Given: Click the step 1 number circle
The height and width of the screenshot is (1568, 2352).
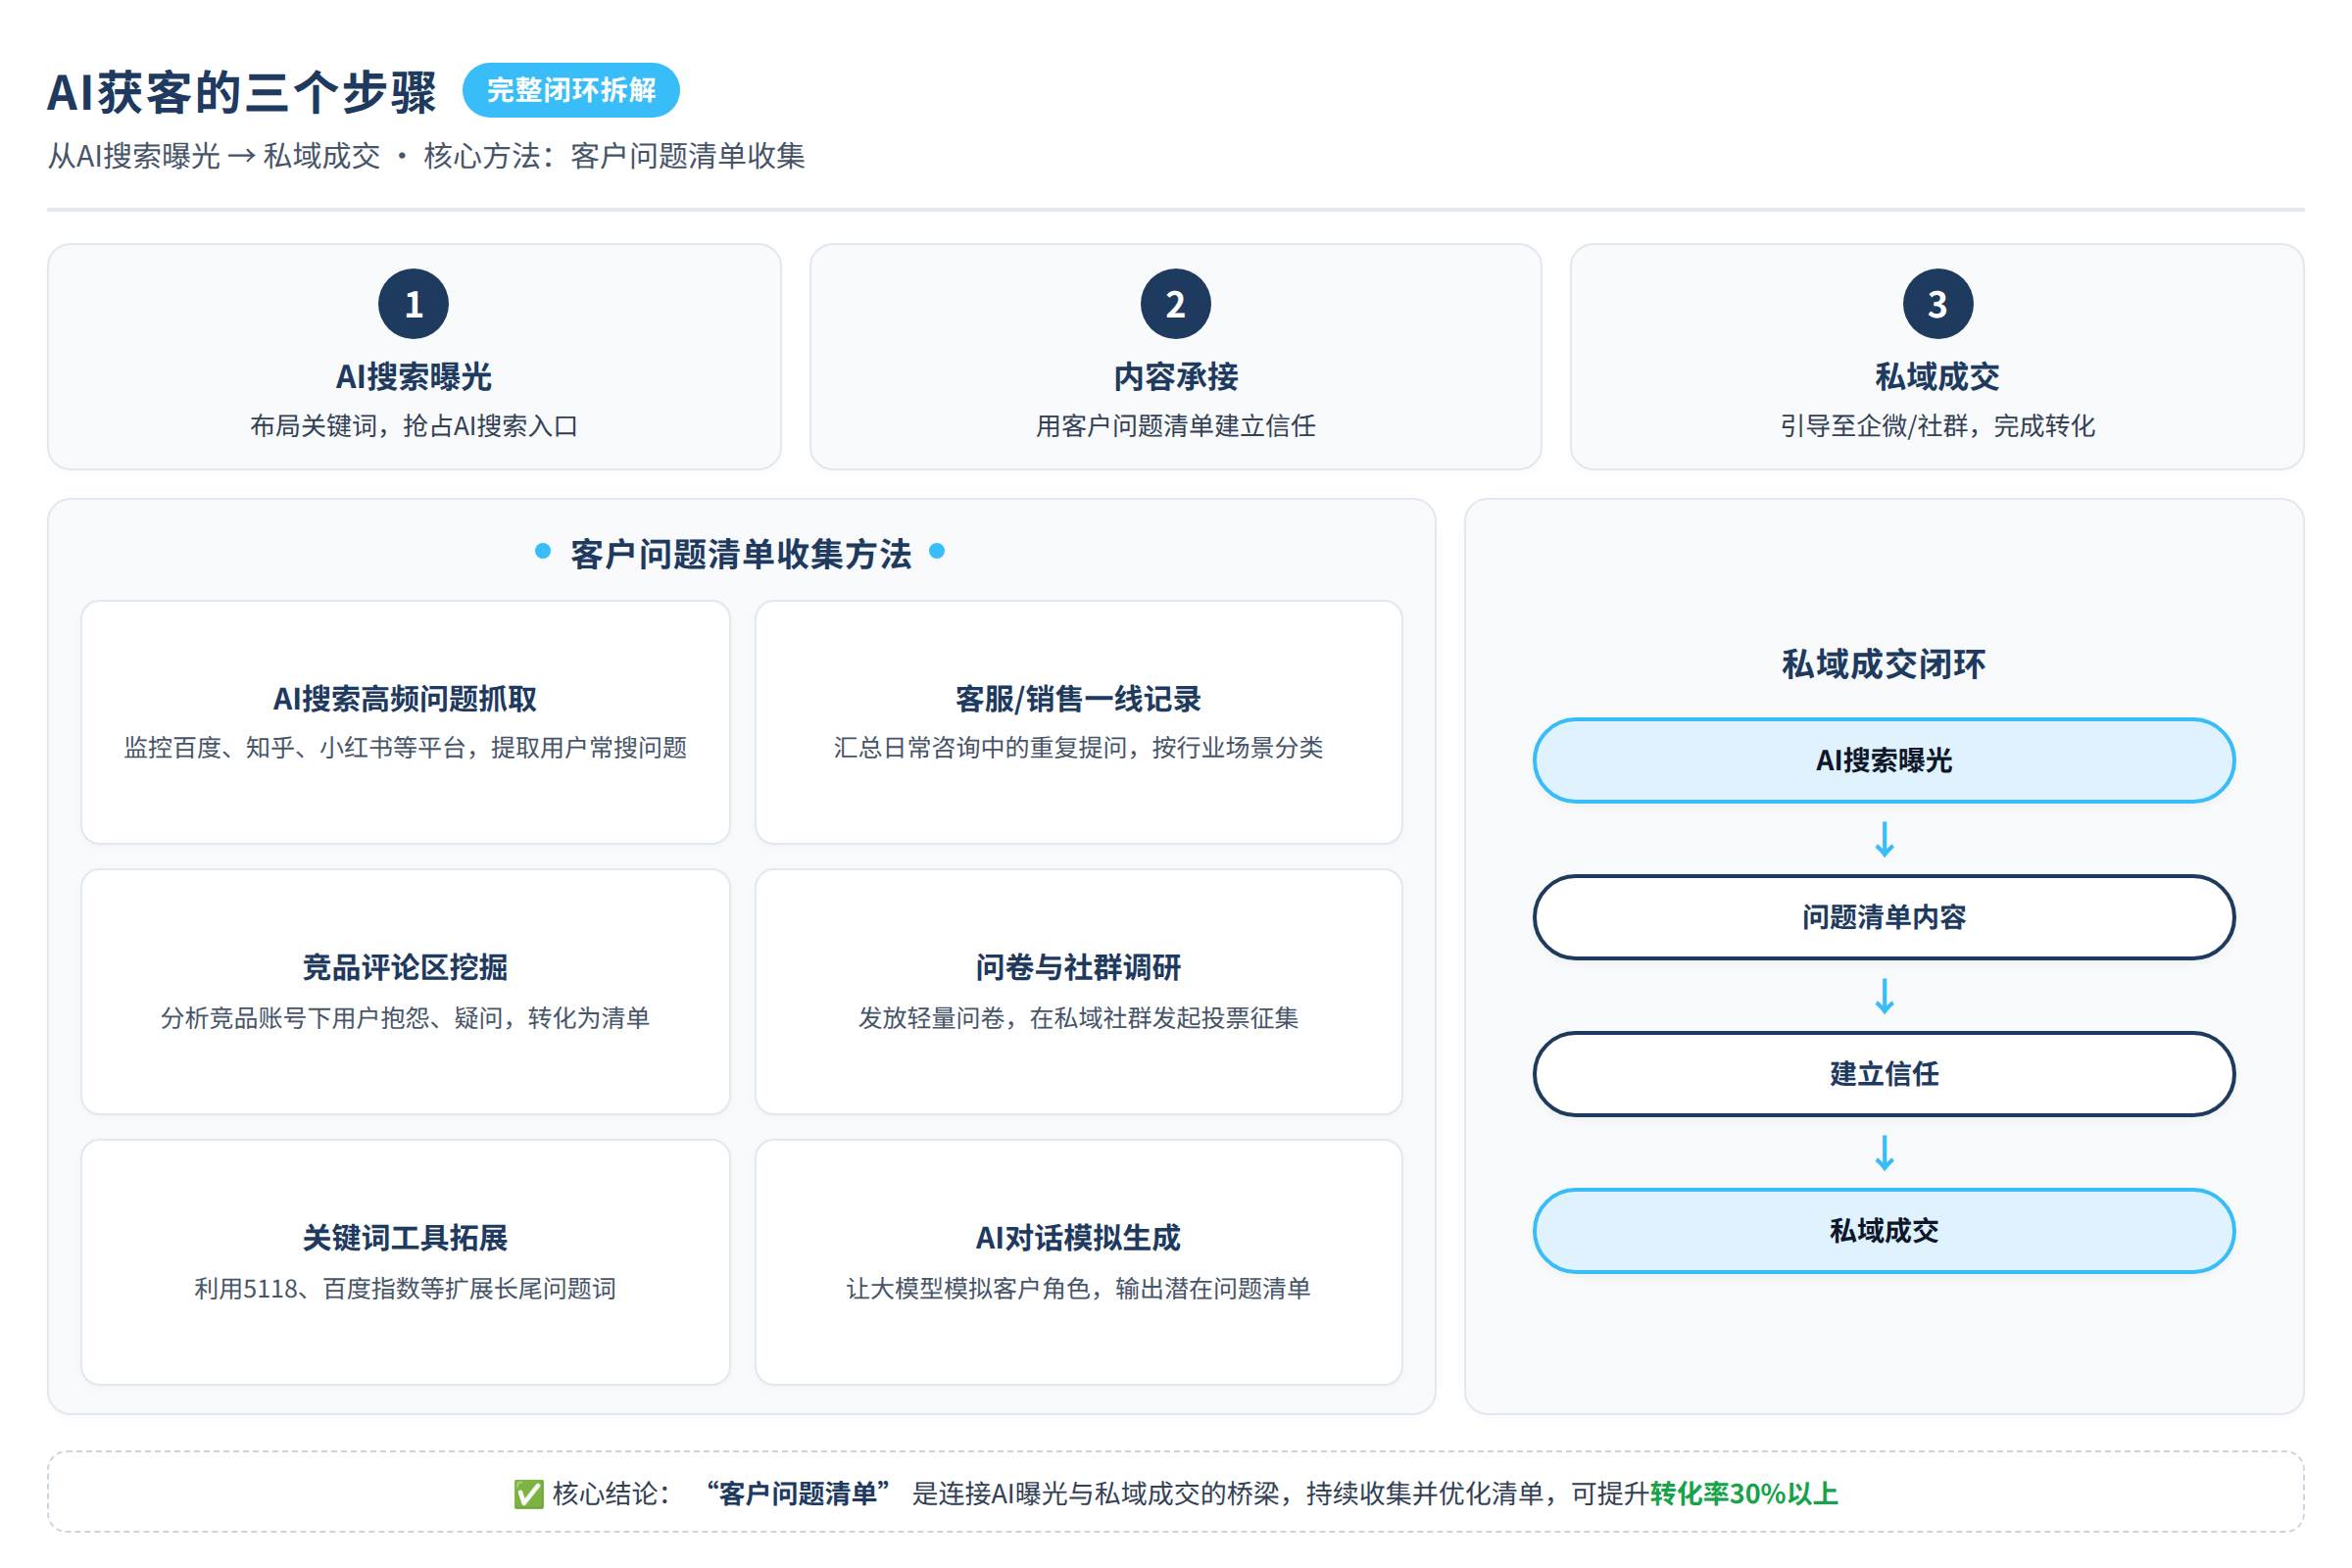Looking at the screenshot, I should (413, 304).
